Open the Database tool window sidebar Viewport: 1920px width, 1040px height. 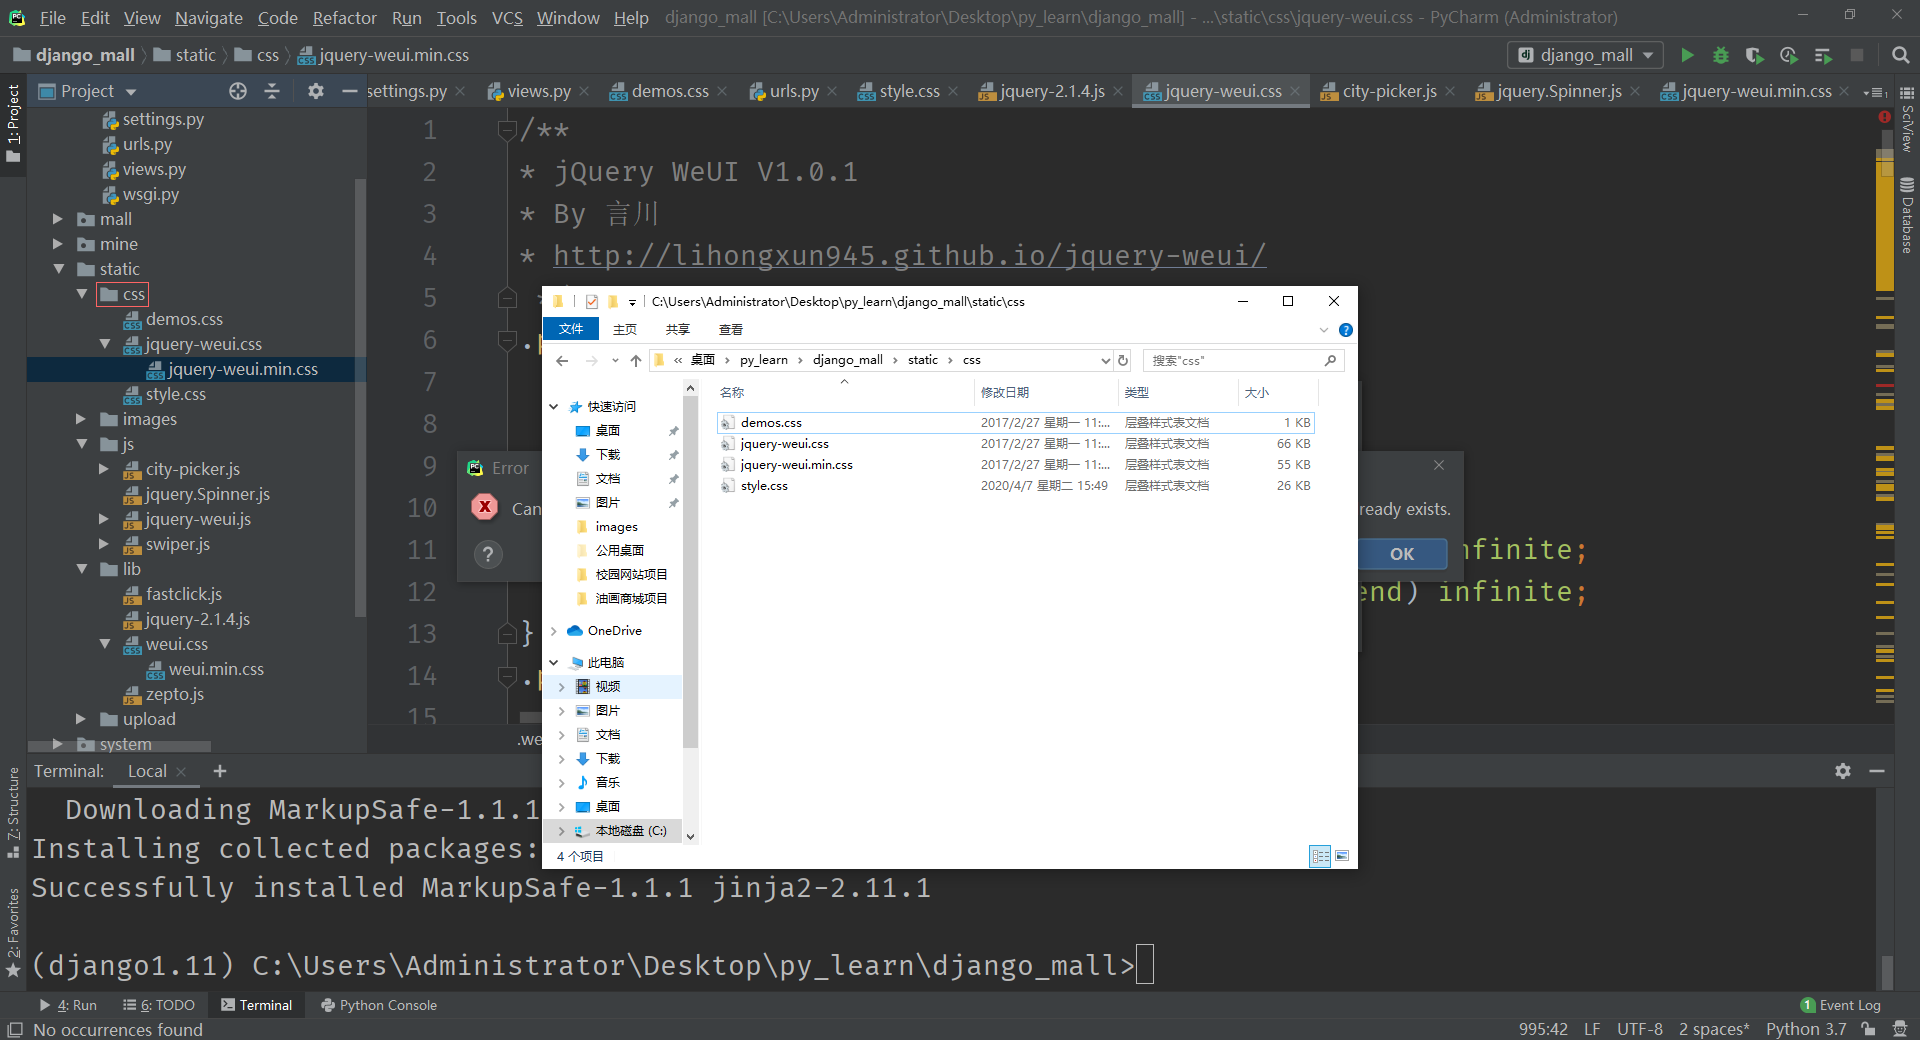[1907, 215]
